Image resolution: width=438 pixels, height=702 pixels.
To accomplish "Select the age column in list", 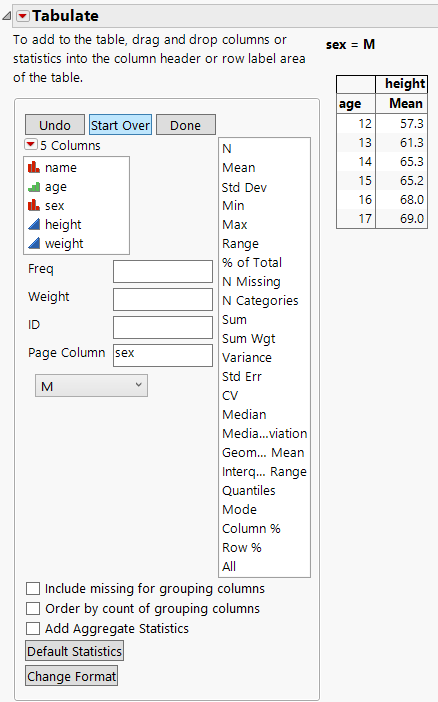I will (x=56, y=187).
